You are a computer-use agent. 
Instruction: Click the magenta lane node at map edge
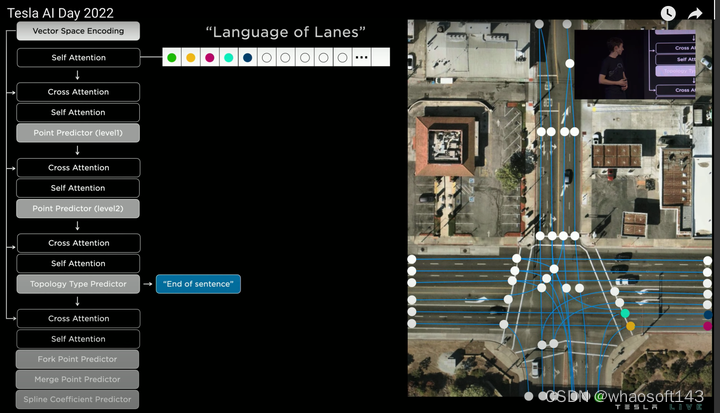(x=708, y=326)
